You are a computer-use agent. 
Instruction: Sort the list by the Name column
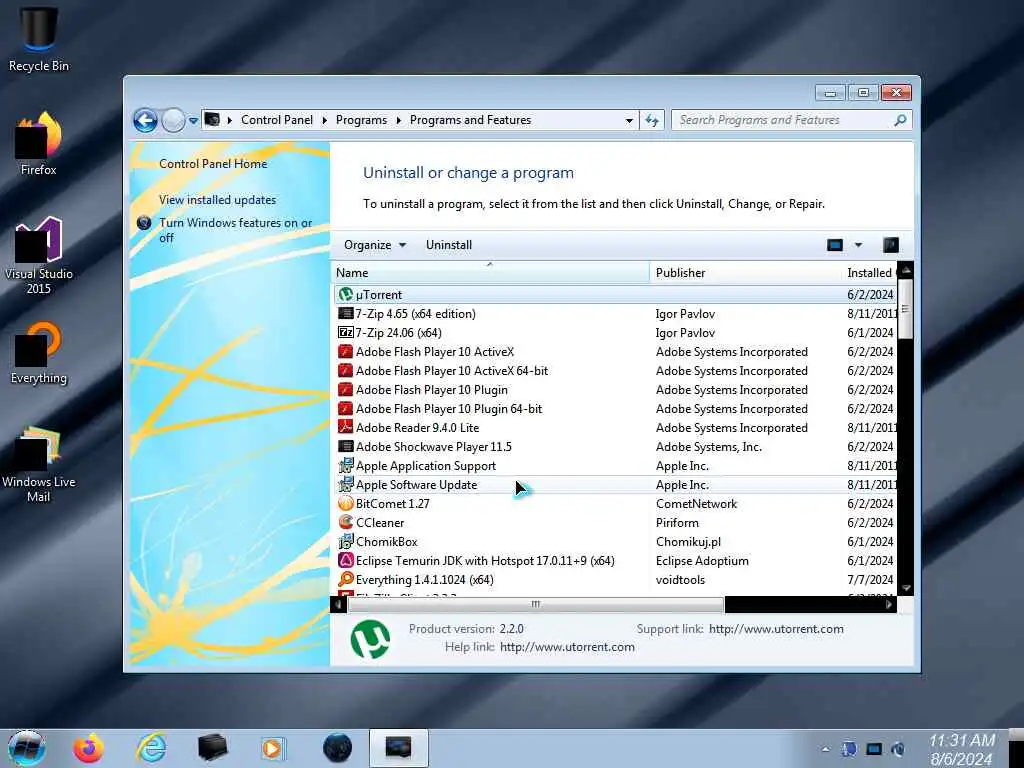[490, 272]
